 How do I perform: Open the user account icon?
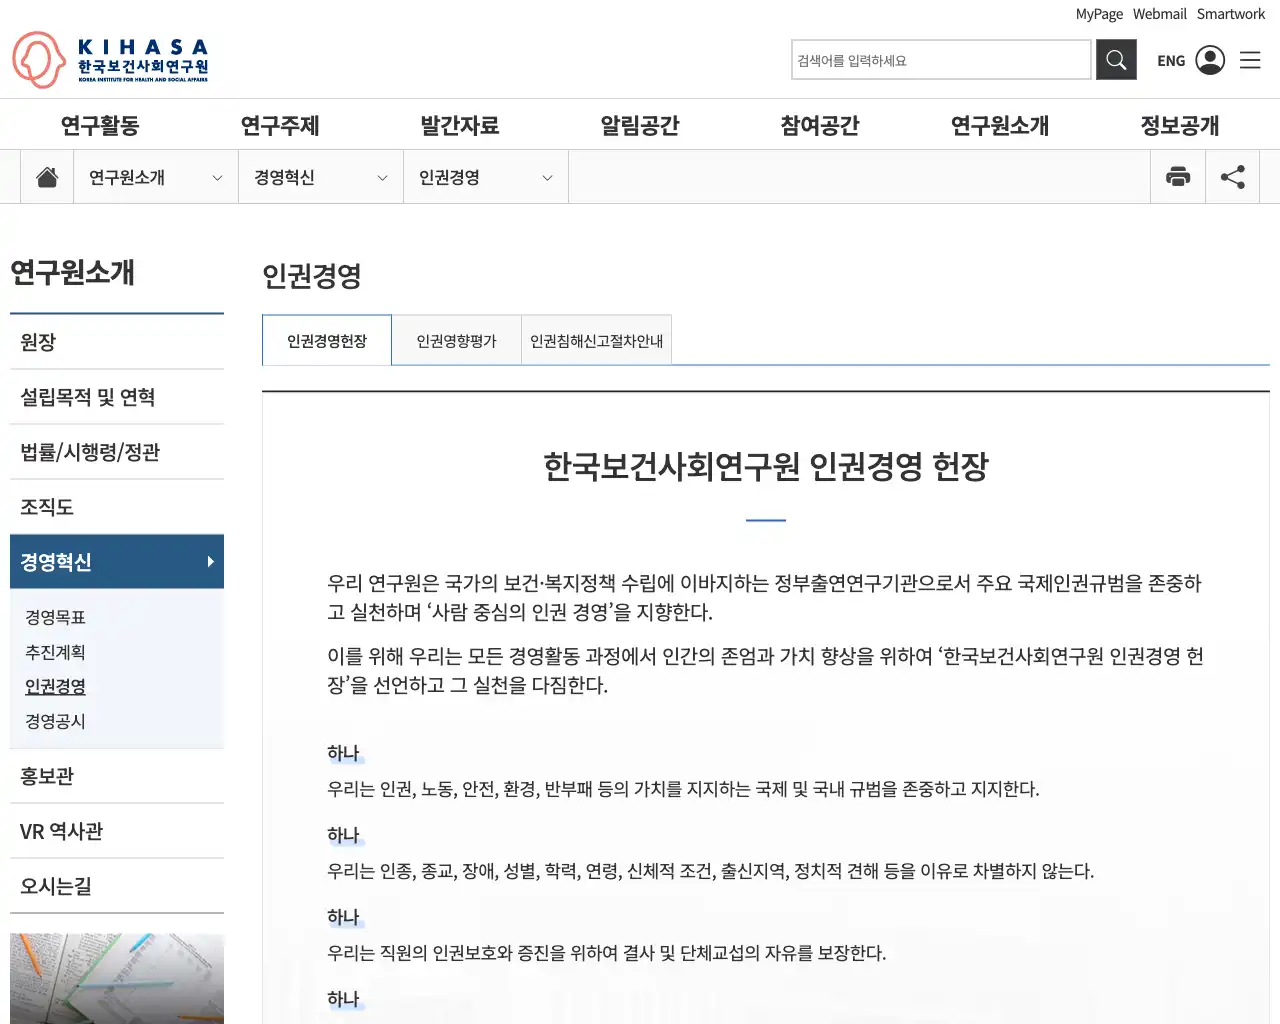pyautogui.click(x=1210, y=60)
